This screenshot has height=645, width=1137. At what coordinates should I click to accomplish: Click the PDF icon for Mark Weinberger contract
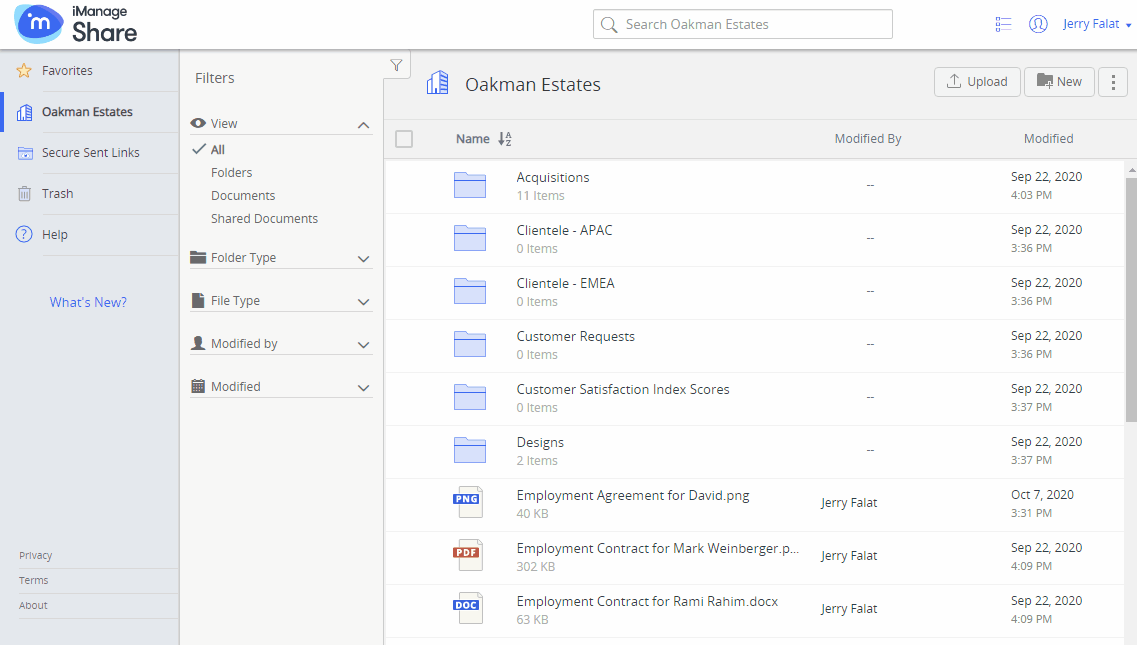pos(469,556)
